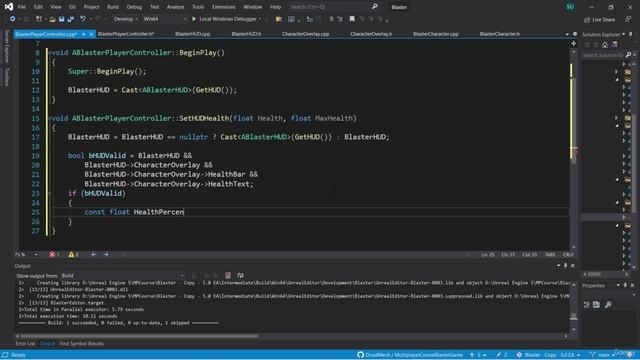Open the SU account avatar
Viewport: 640px width, 360px height.
pyautogui.click(x=570, y=7)
